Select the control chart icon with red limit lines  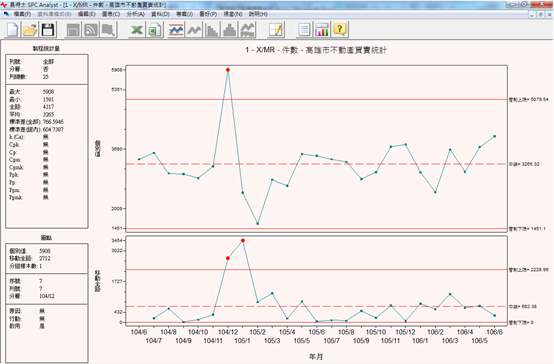(x=176, y=30)
